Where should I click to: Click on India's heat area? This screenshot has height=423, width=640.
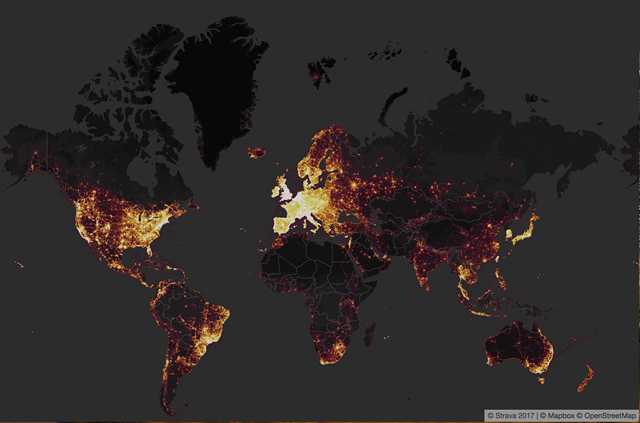[430, 265]
